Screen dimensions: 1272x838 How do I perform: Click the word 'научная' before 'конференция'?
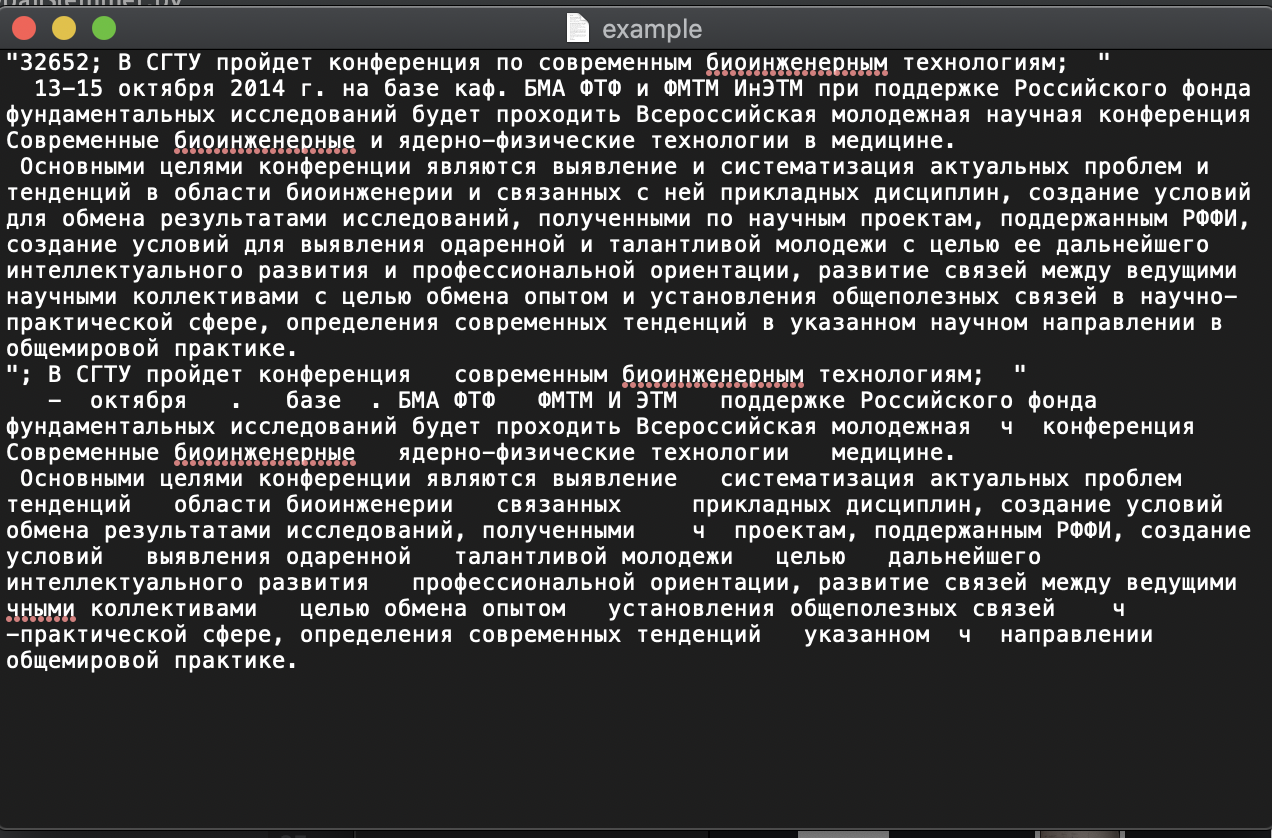(1034, 114)
